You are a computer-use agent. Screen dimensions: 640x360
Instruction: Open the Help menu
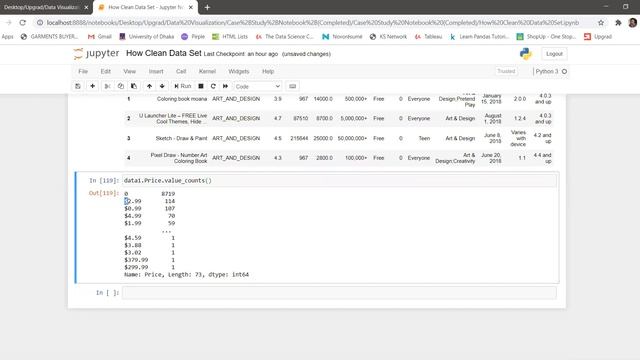coord(268,71)
